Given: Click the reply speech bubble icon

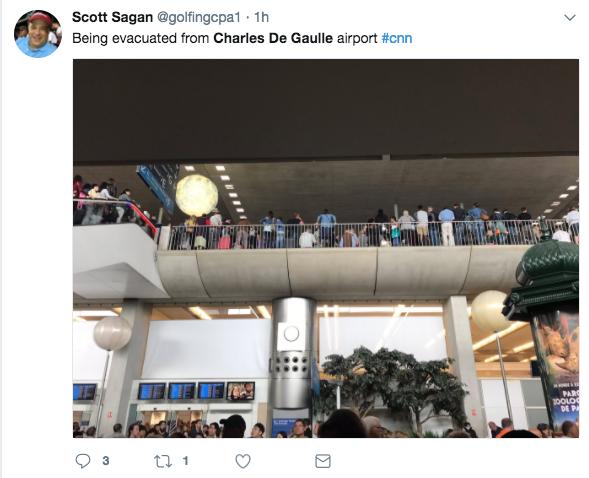Looking at the screenshot, I should (x=83, y=461).
